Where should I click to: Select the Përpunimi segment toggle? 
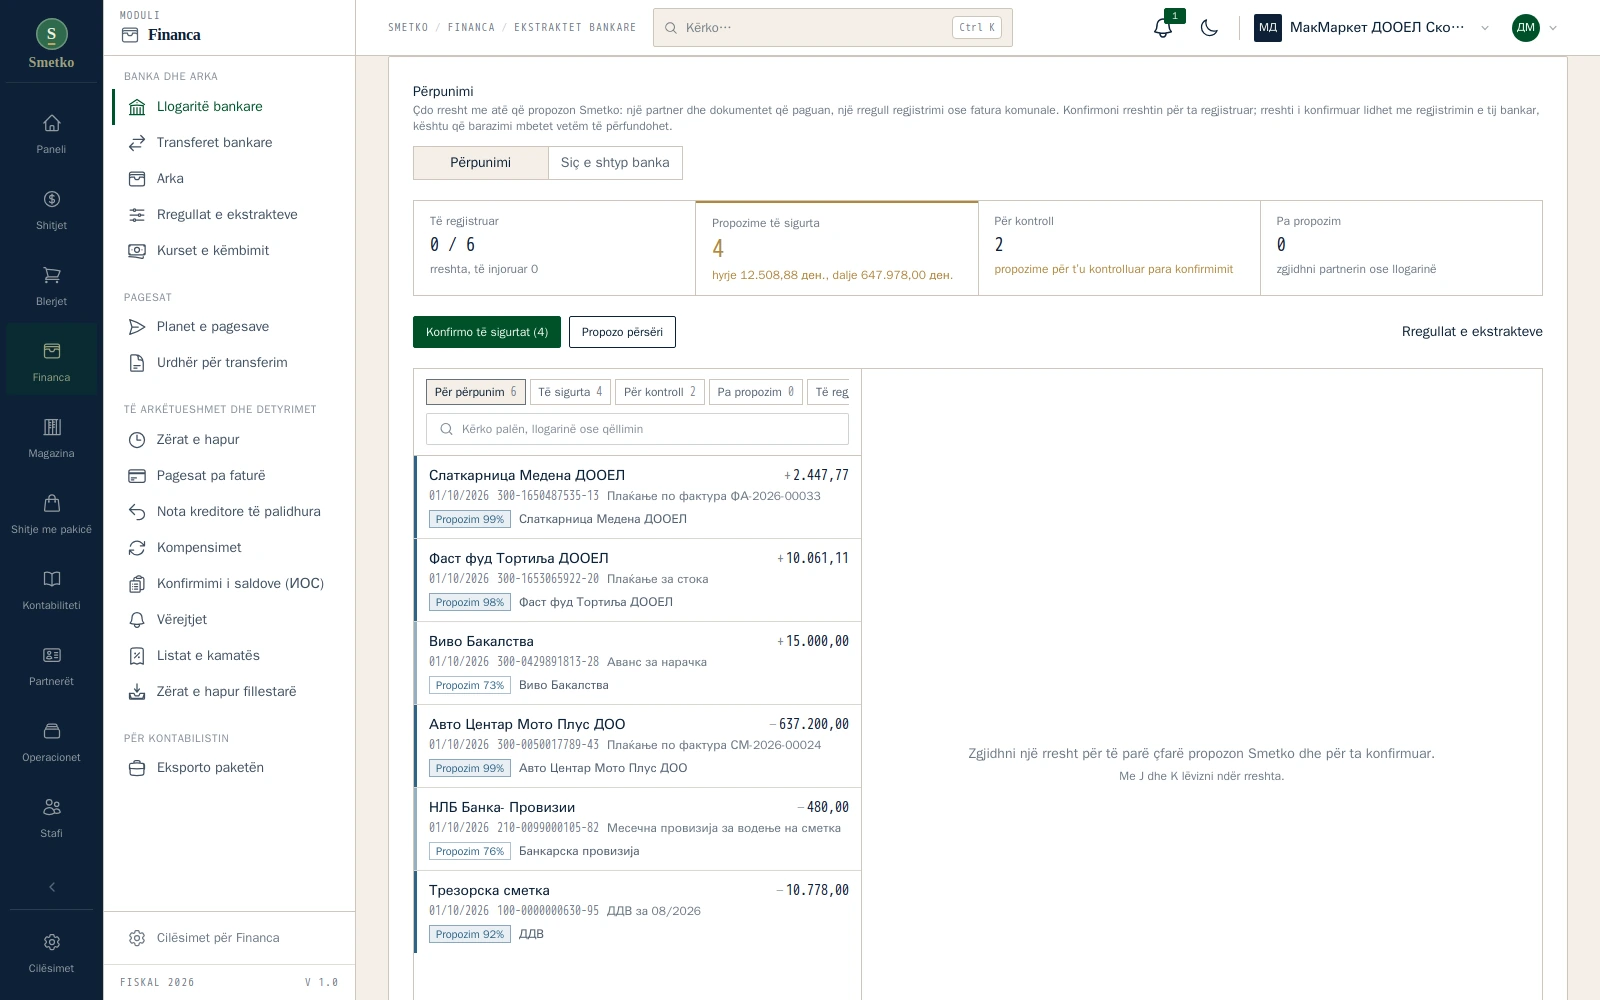pos(480,163)
